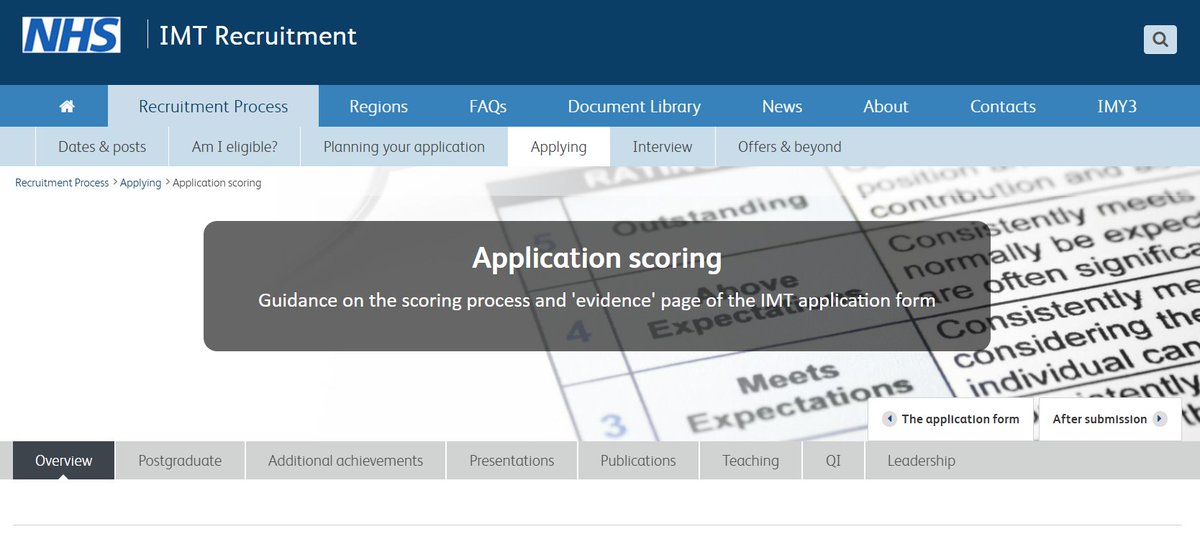Select the Planning your application submenu

tap(404, 147)
